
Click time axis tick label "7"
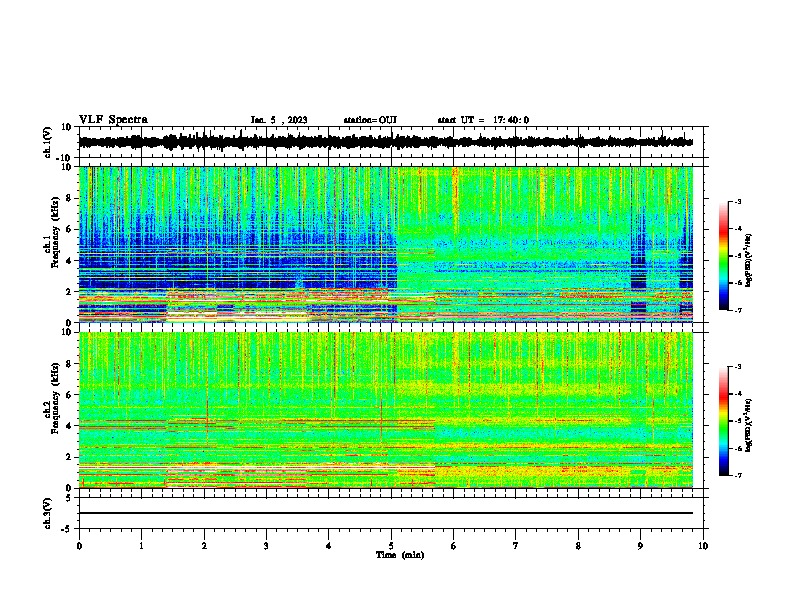pyautogui.click(x=516, y=546)
